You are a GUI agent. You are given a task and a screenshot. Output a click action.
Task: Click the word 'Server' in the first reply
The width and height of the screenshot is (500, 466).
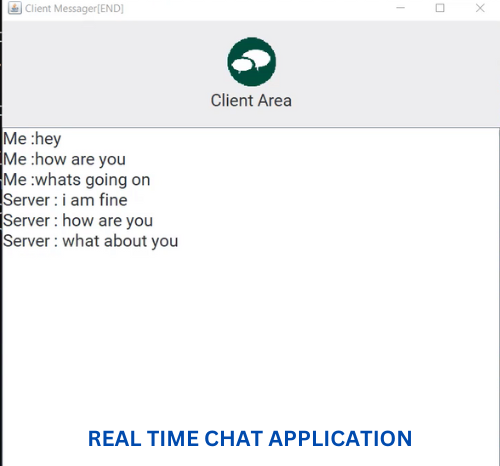27,200
